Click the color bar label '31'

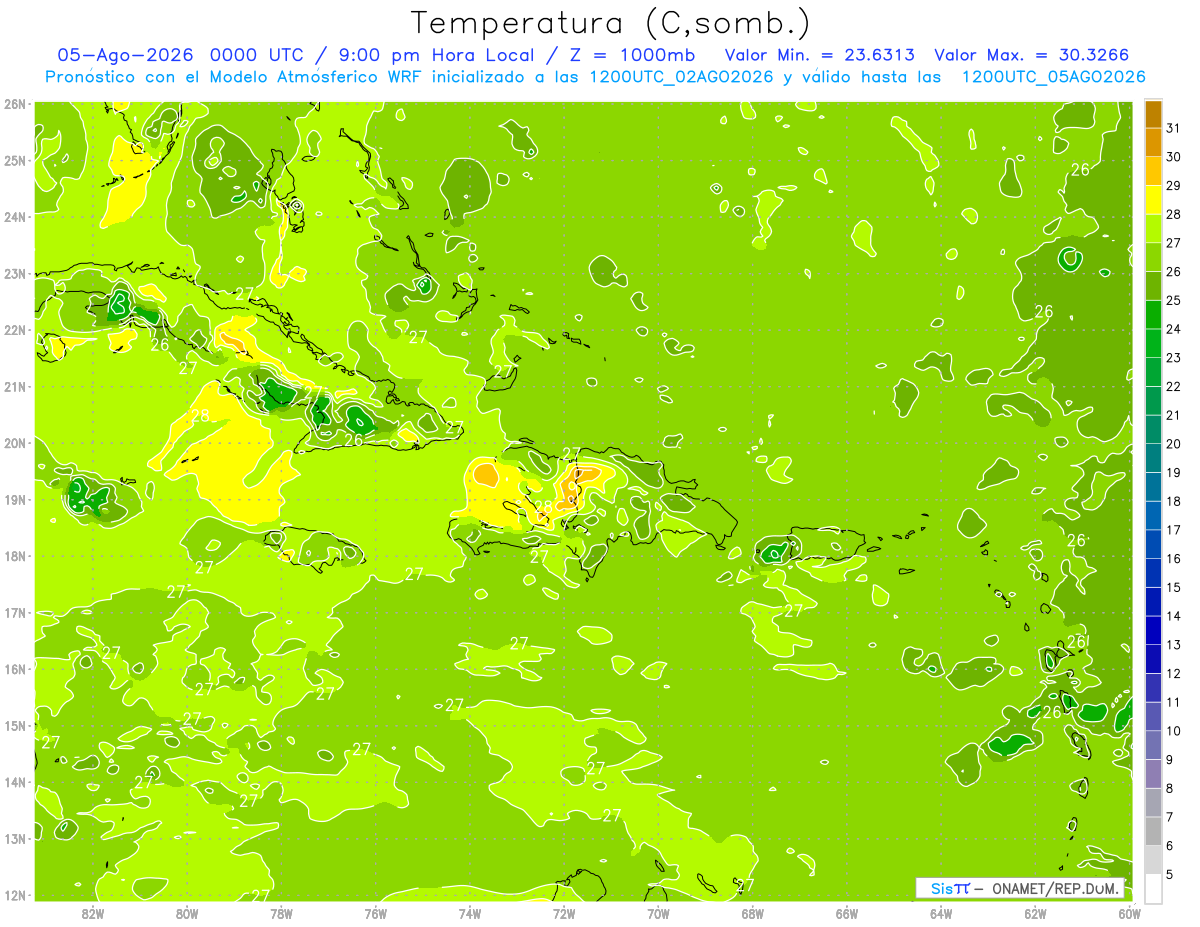pyautogui.click(x=1174, y=128)
